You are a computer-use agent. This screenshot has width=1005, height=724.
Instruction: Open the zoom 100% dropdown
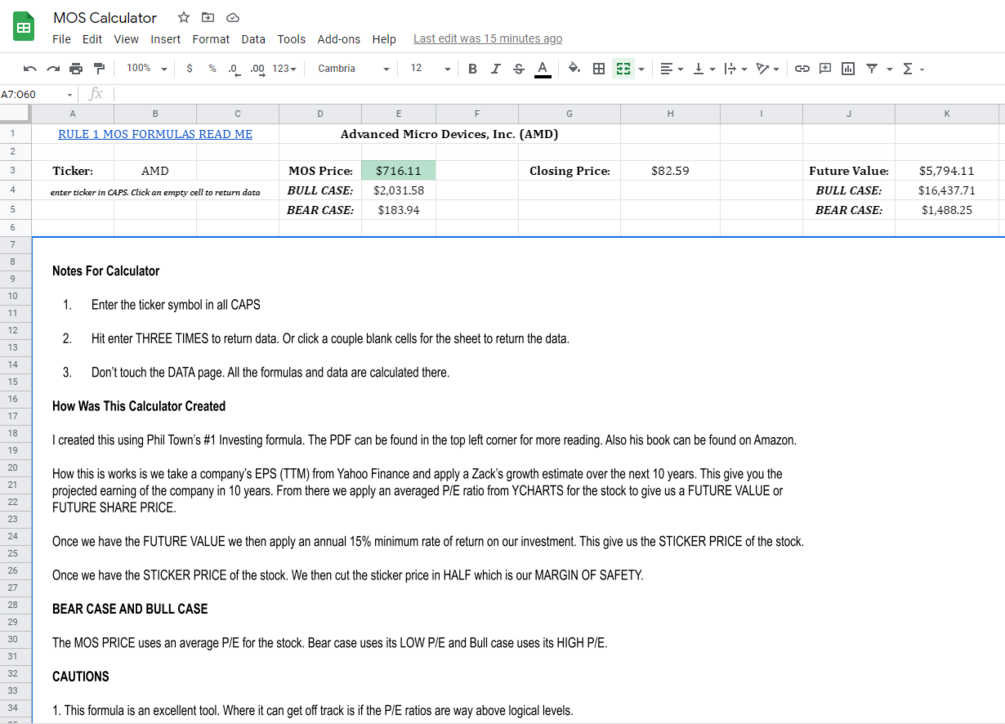[x=146, y=68]
